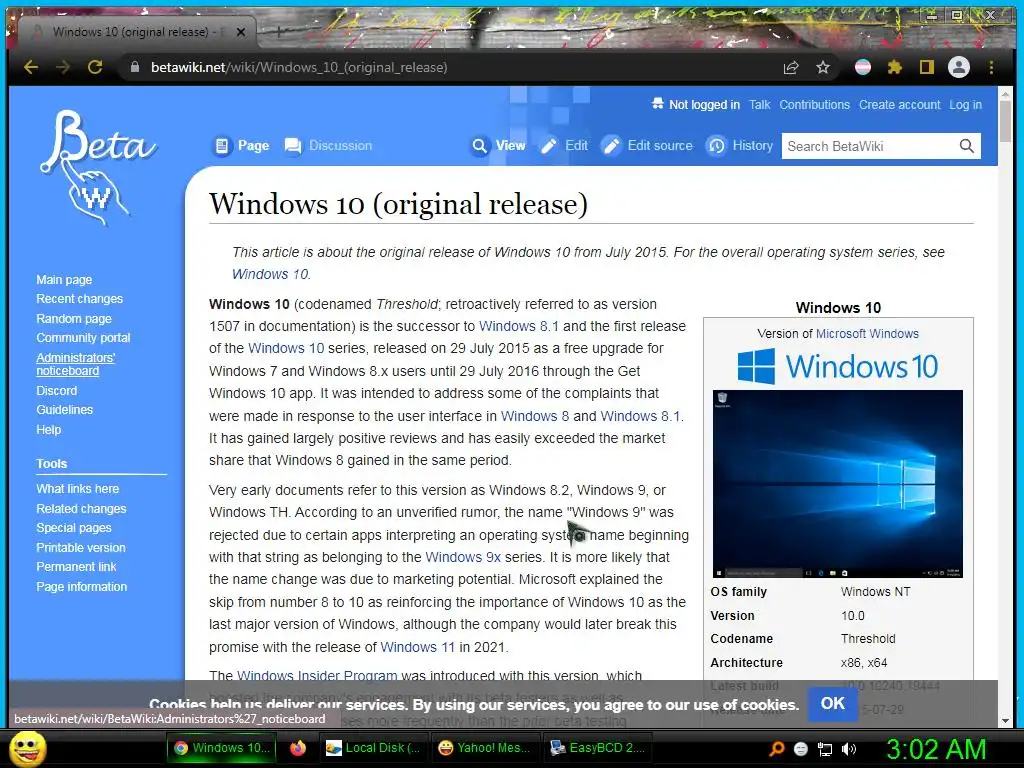Image resolution: width=1024 pixels, height=768 pixels.
Task: Click the tray magnifier search icon
Action: pyautogui.click(x=776, y=748)
